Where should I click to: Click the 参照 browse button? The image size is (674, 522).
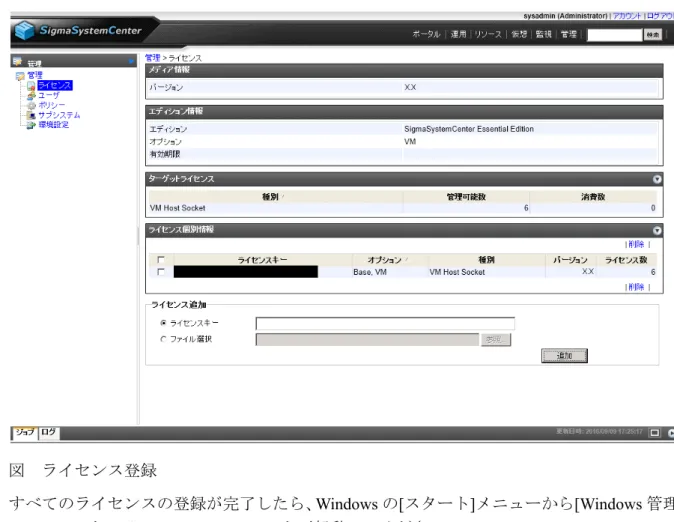click(496, 340)
